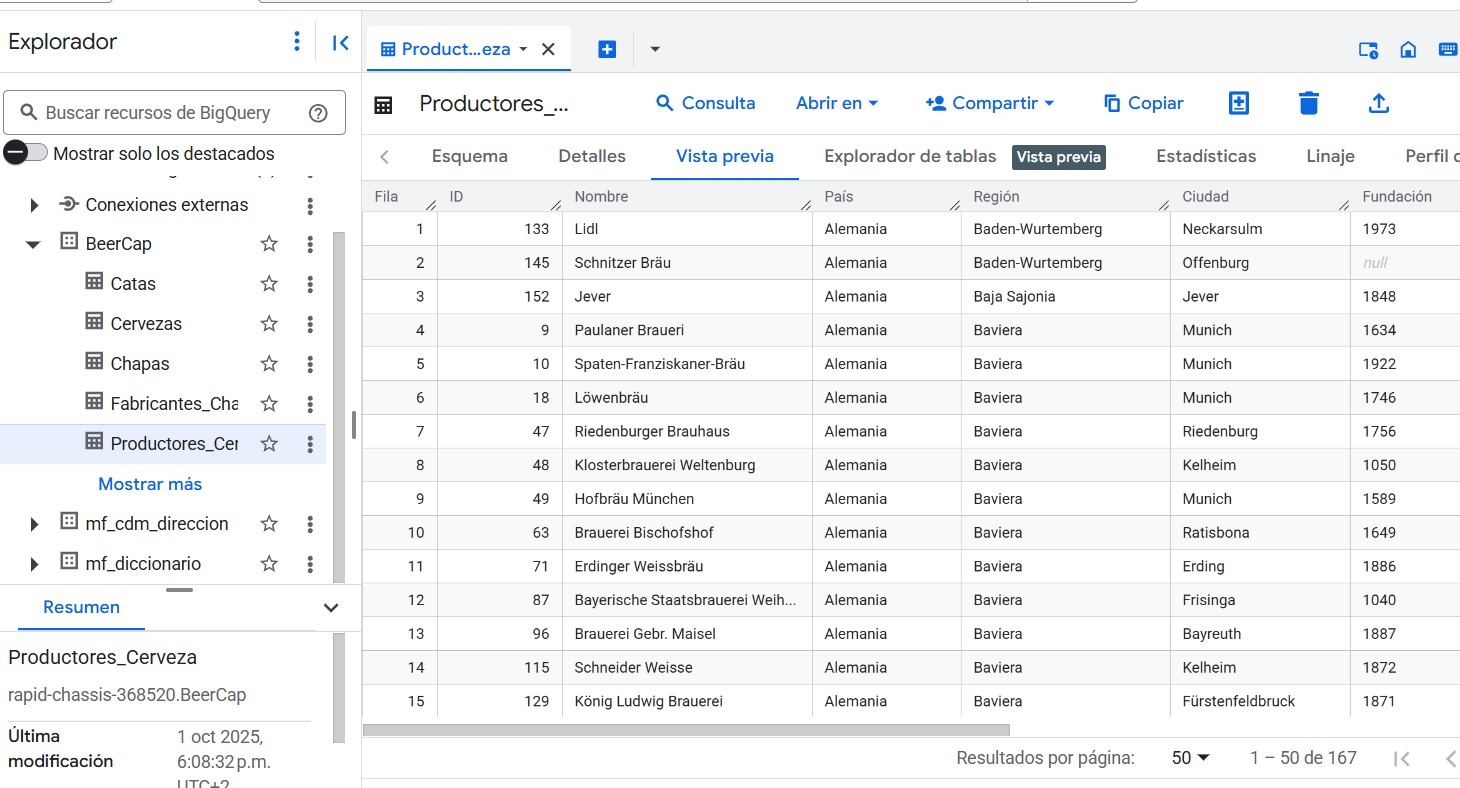The width and height of the screenshot is (1460, 788).
Task: Open actions menu for mf_diccionario
Action: coord(310,564)
